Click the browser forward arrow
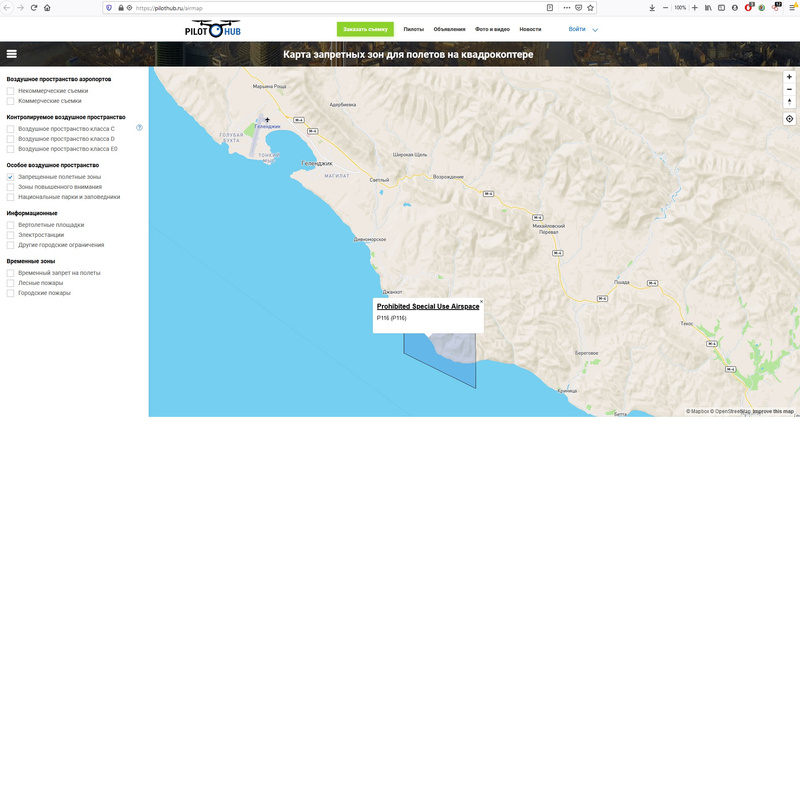 click(x=20, y=8)
